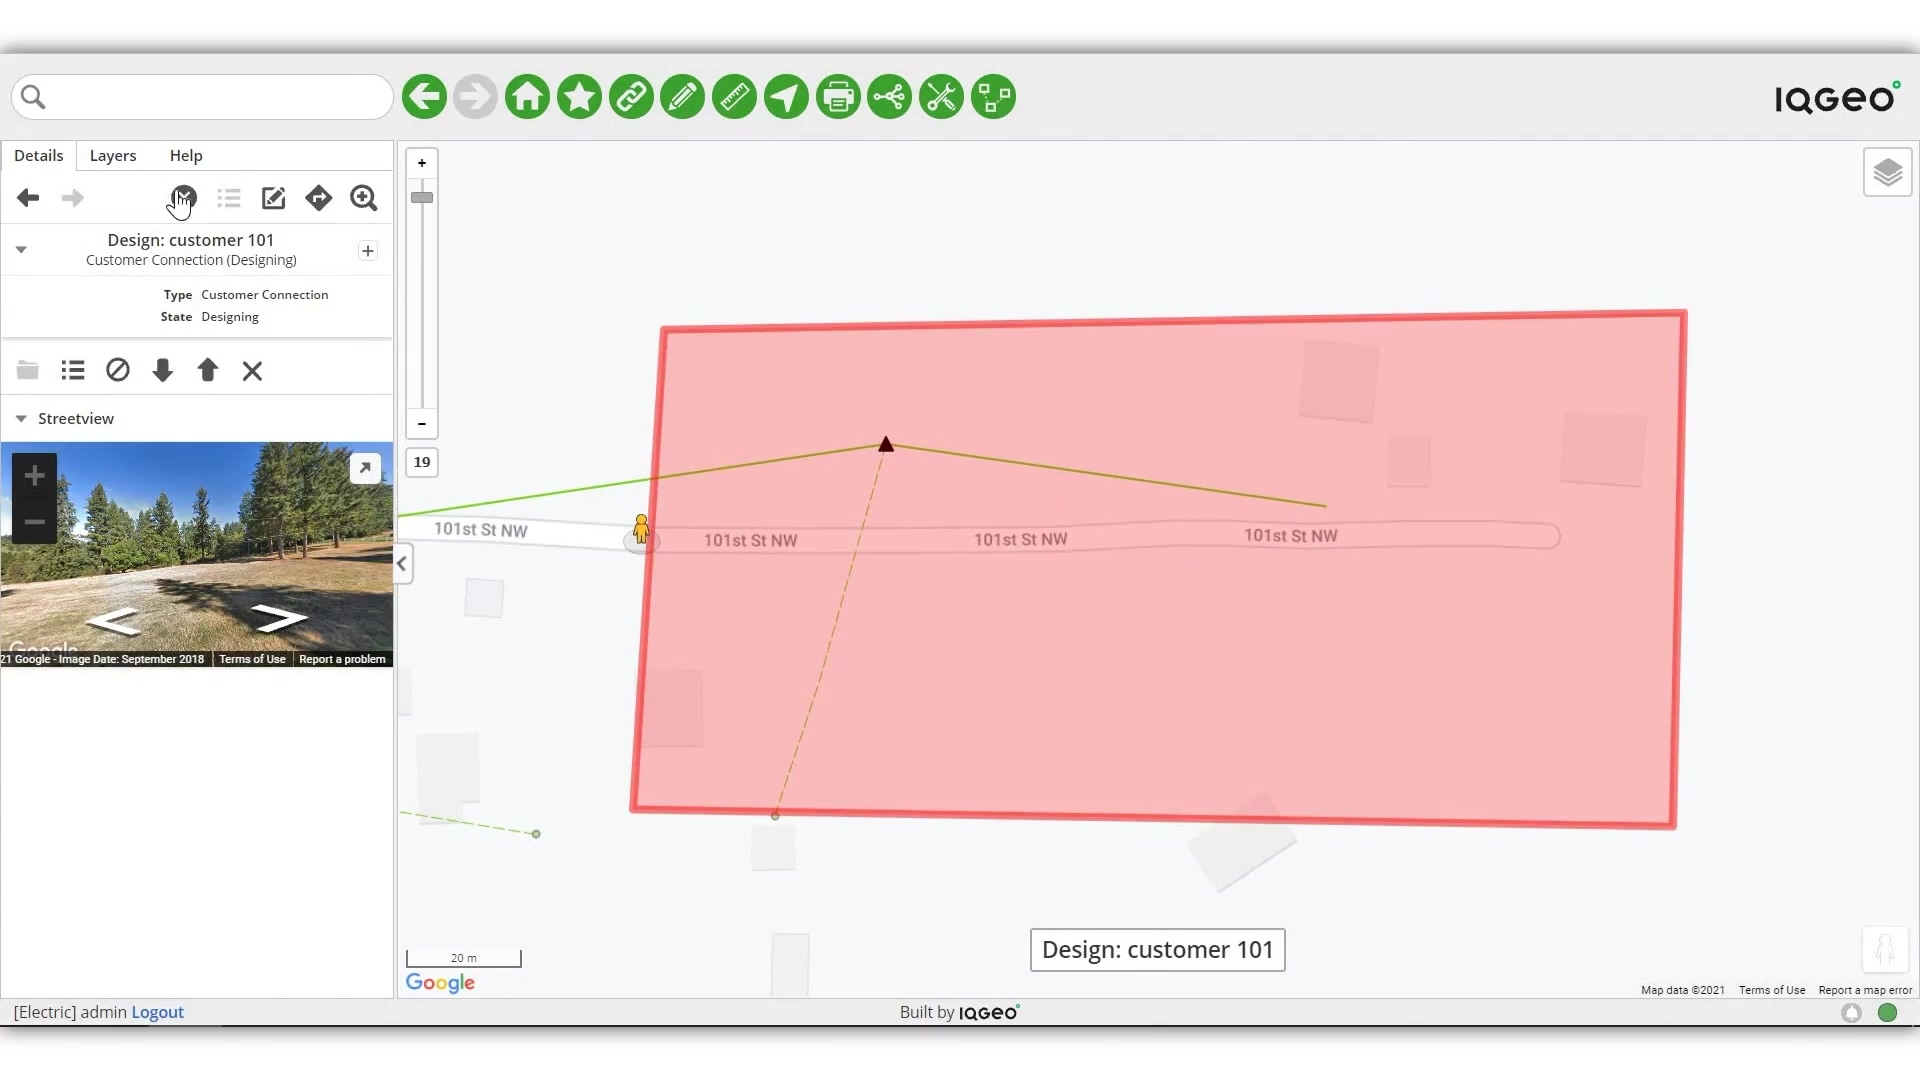
Task: Click the delete X icon in toolbar
Action: pyautogui.click(x=252, y=371)
